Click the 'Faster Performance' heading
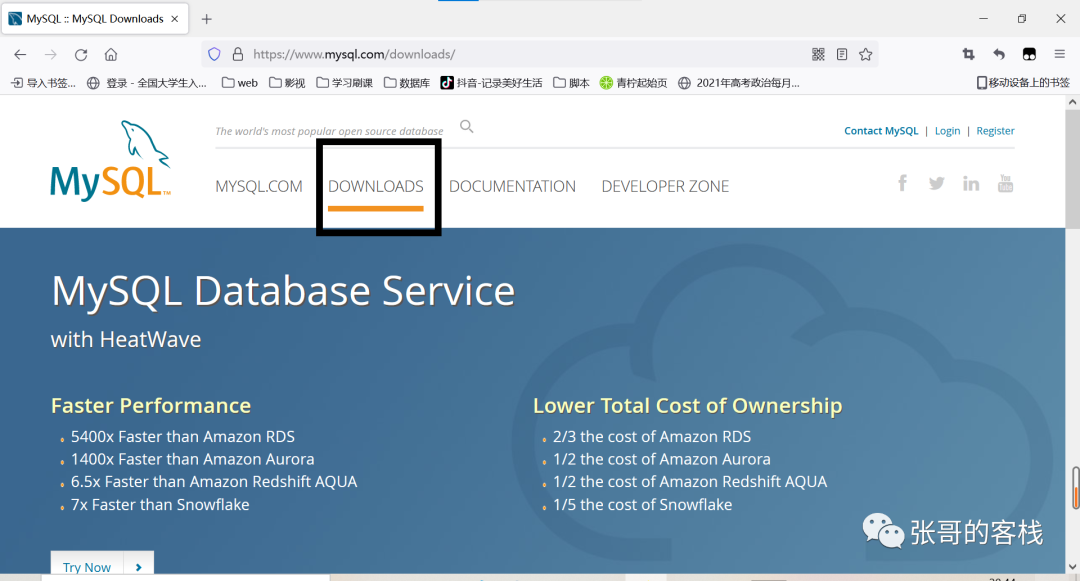Screen dimensions: 1080x581 [151, 405]
